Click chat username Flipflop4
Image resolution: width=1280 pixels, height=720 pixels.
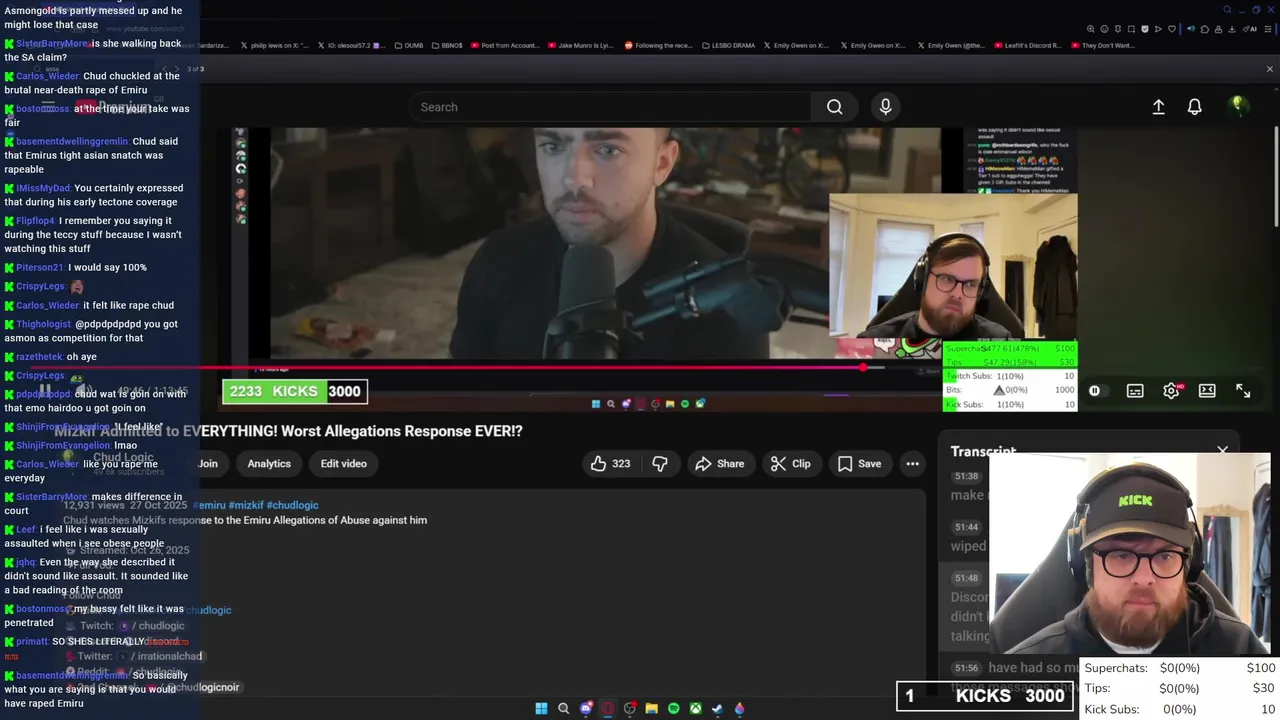click(x=35, y=221)
